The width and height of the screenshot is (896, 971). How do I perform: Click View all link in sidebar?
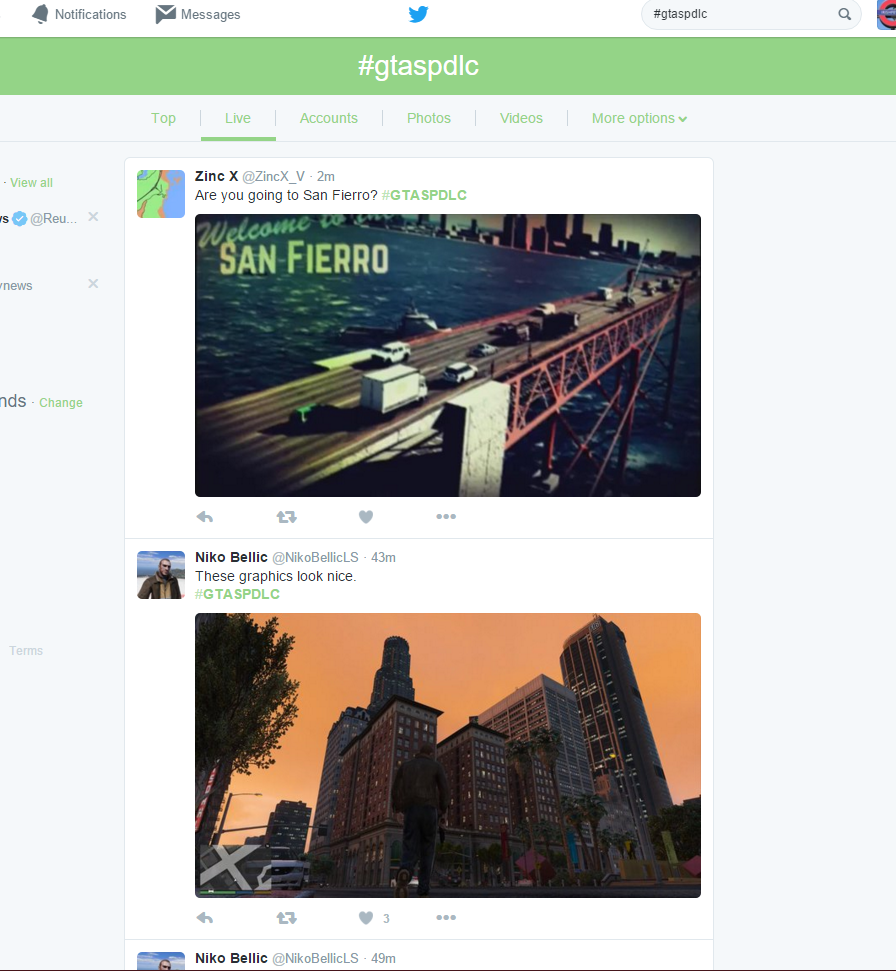(31, 183)
